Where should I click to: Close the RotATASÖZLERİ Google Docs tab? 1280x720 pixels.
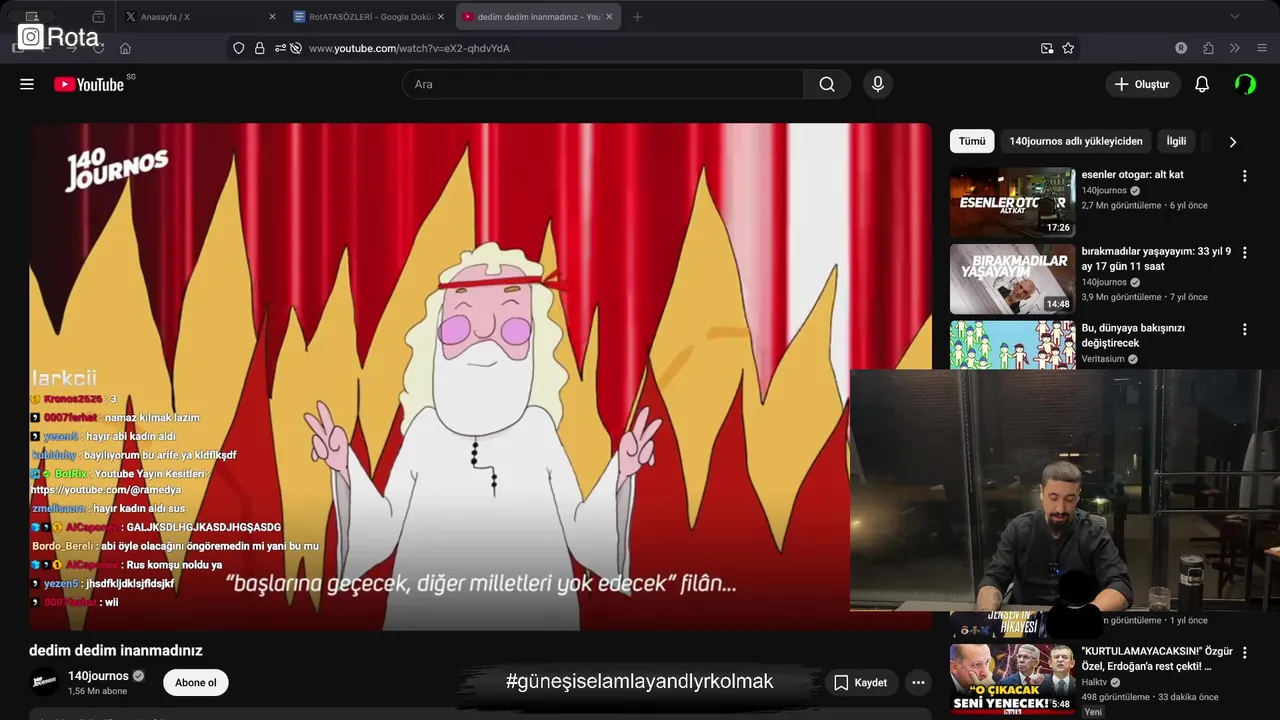[441, 17]
